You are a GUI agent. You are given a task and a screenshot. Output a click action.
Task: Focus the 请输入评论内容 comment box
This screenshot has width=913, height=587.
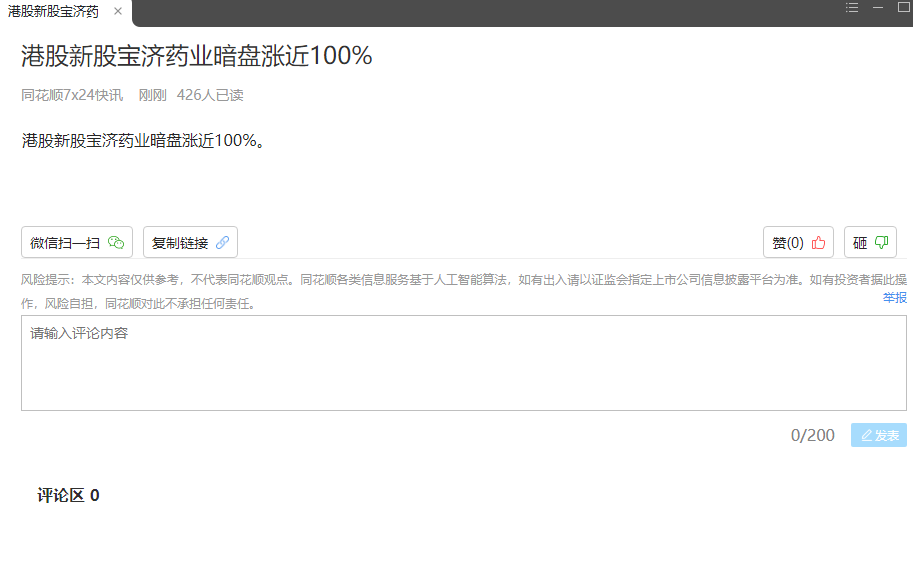pos(464,363)
